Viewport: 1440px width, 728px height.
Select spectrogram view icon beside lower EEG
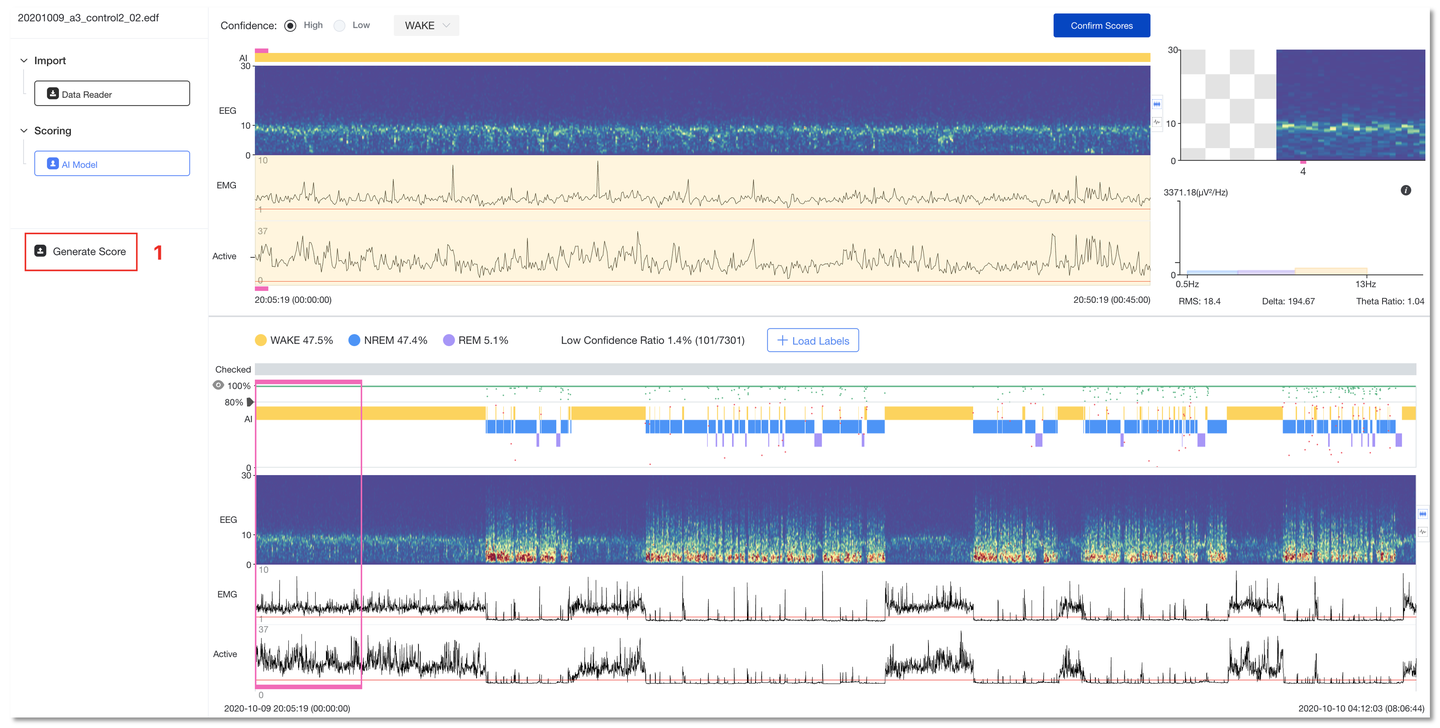click(x=1423, y=514)
